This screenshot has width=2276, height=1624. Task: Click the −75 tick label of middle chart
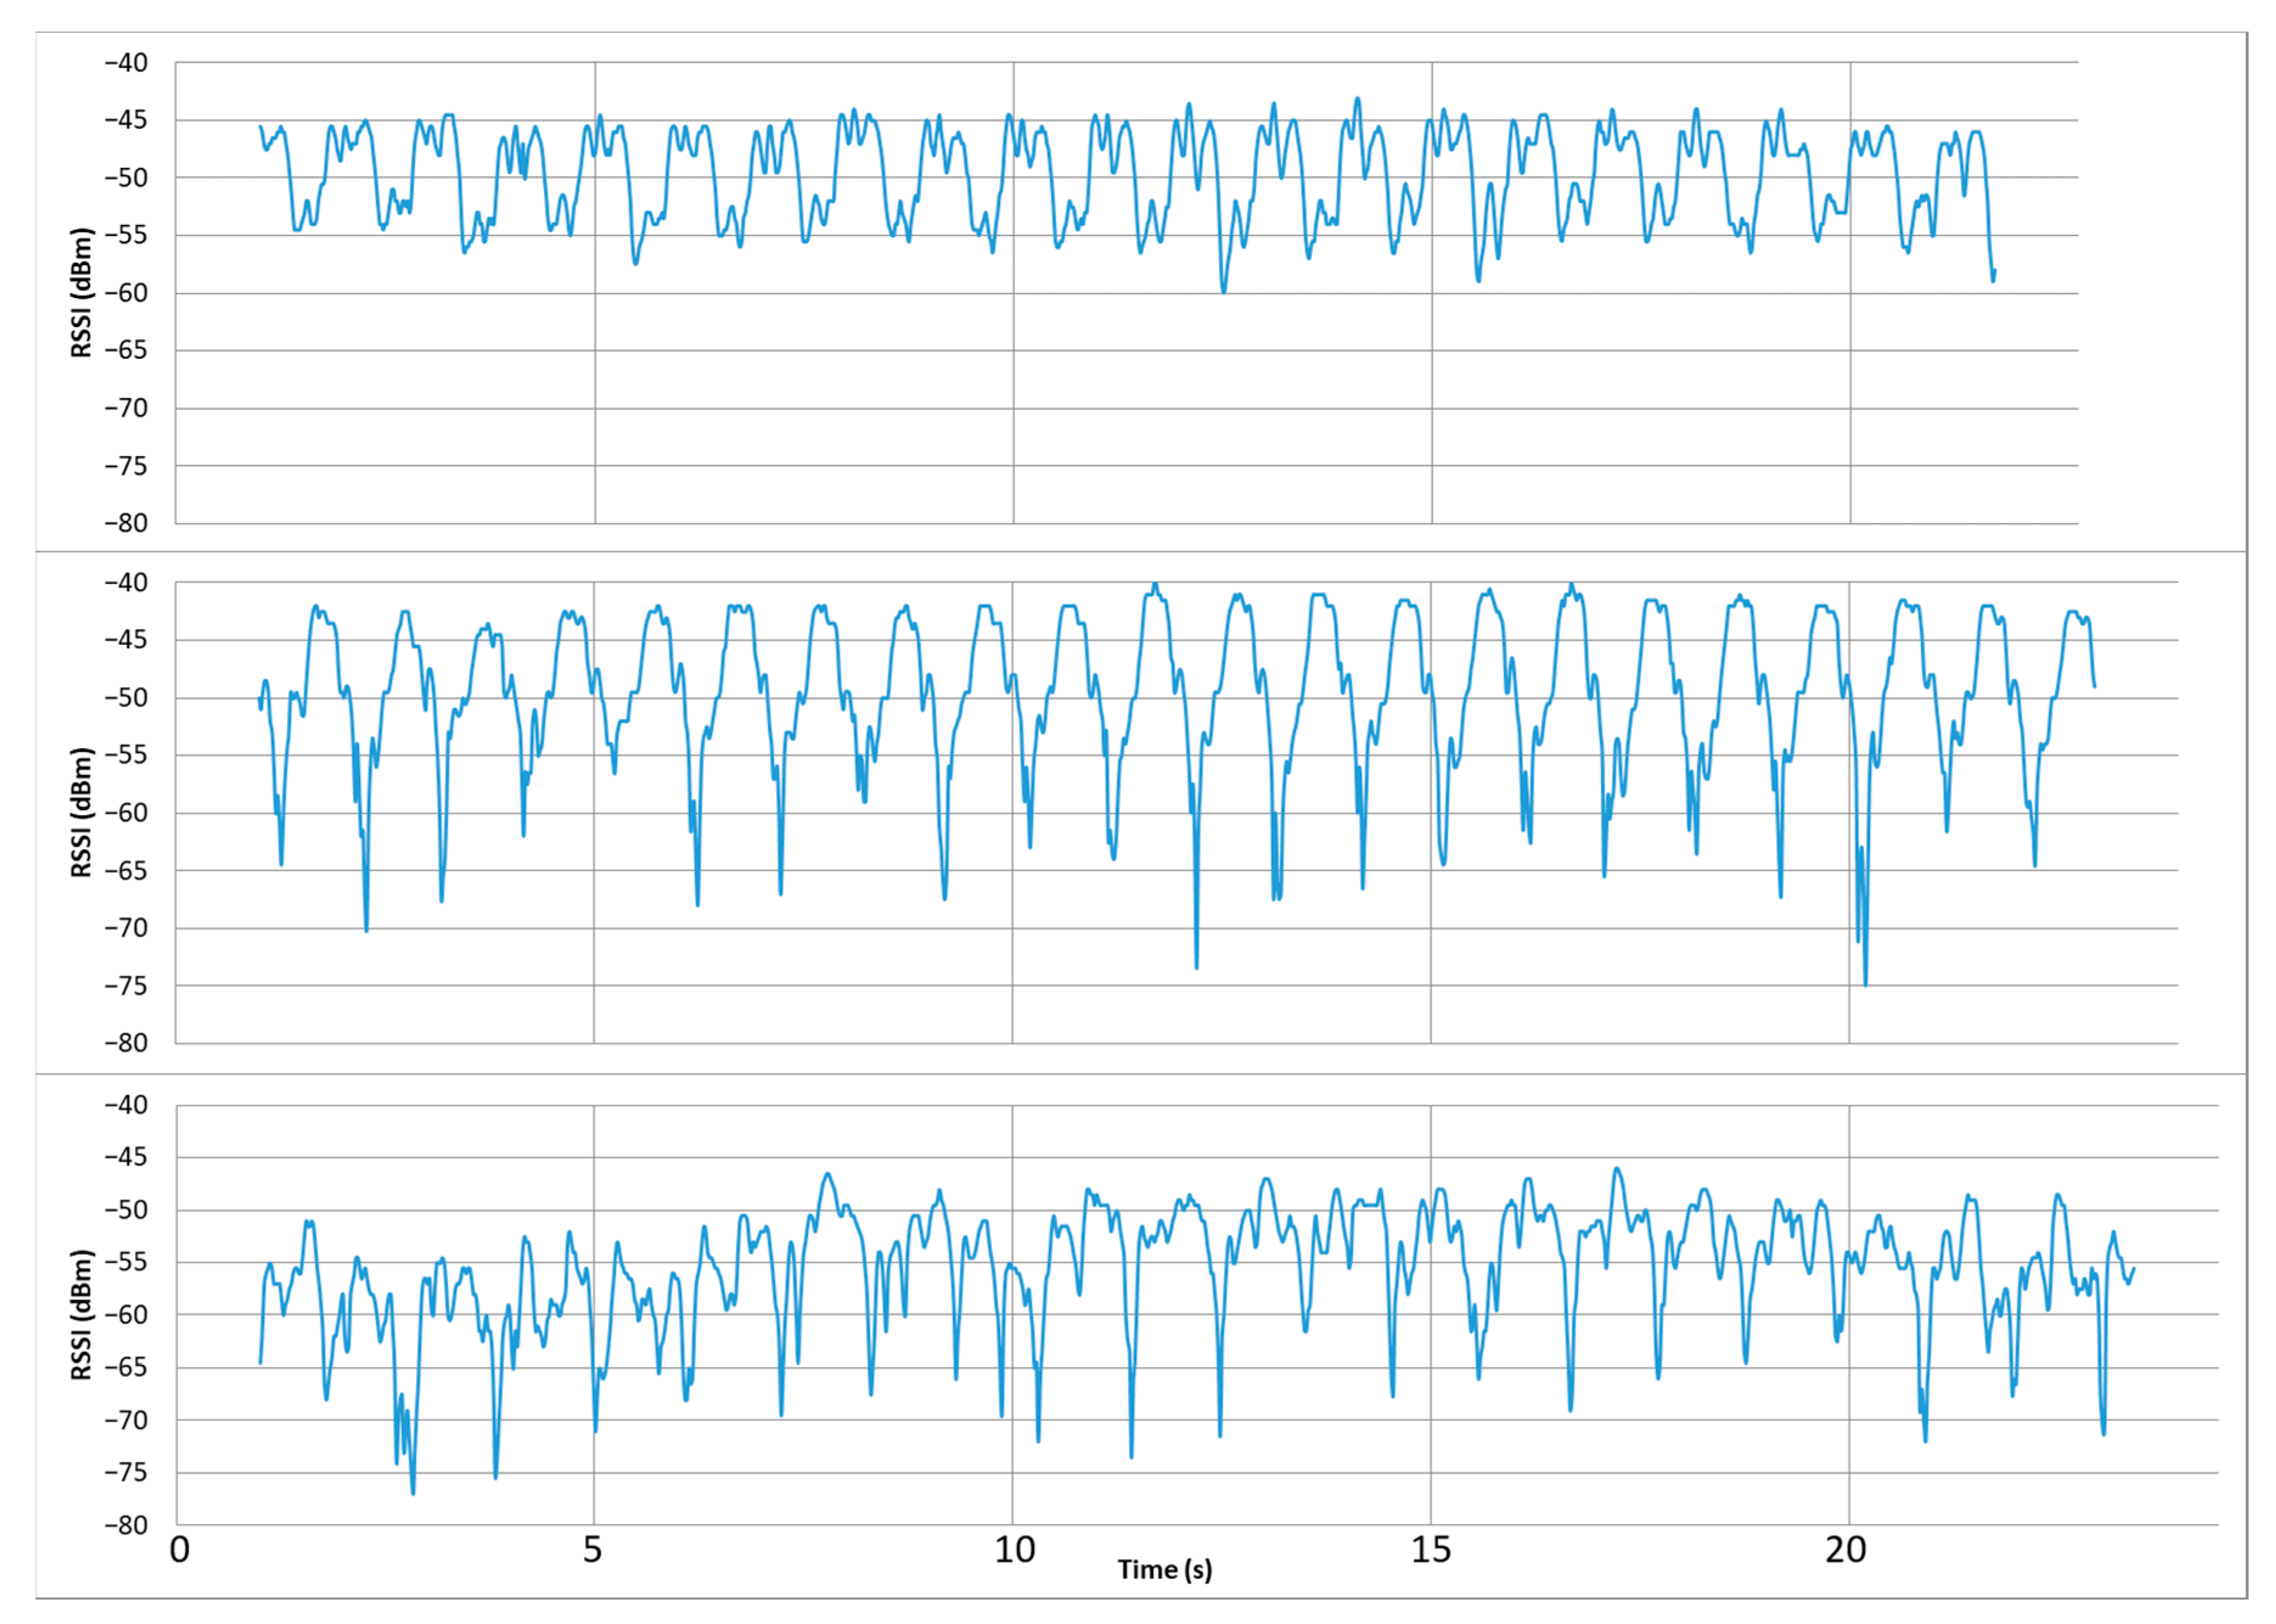[126, 986]
